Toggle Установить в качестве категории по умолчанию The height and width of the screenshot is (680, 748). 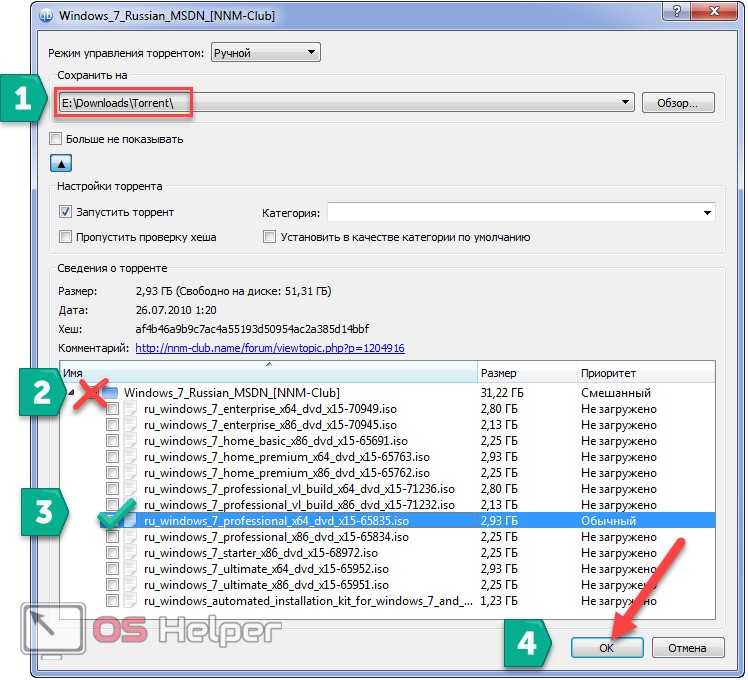click(x=270, y=236)
